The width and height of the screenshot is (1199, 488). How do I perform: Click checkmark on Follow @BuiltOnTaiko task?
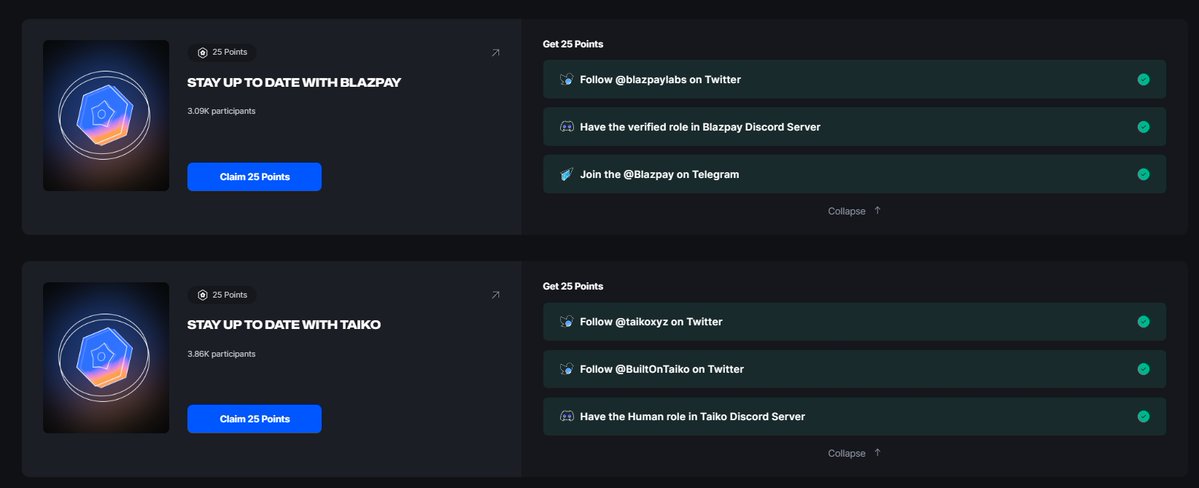coord(1143,369)
